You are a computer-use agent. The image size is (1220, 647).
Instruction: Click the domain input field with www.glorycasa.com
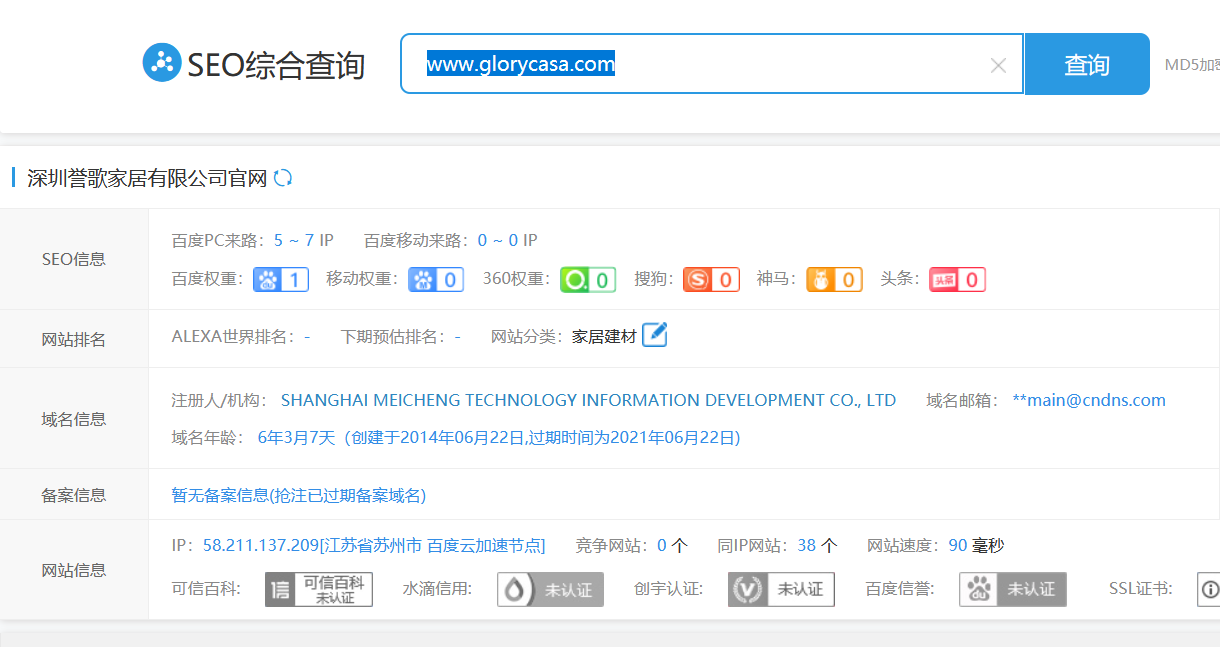point(712,64)
